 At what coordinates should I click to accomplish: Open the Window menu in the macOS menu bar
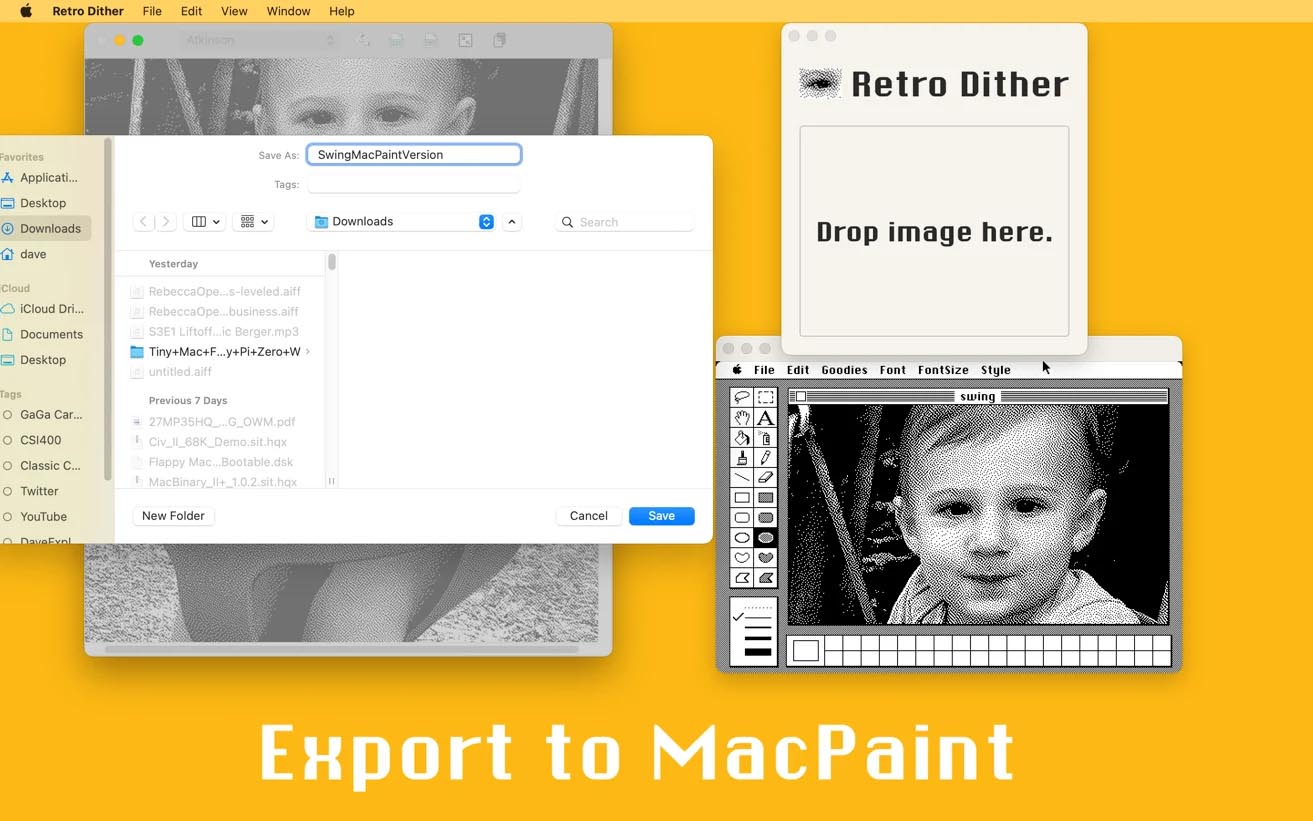click(287, 11)
